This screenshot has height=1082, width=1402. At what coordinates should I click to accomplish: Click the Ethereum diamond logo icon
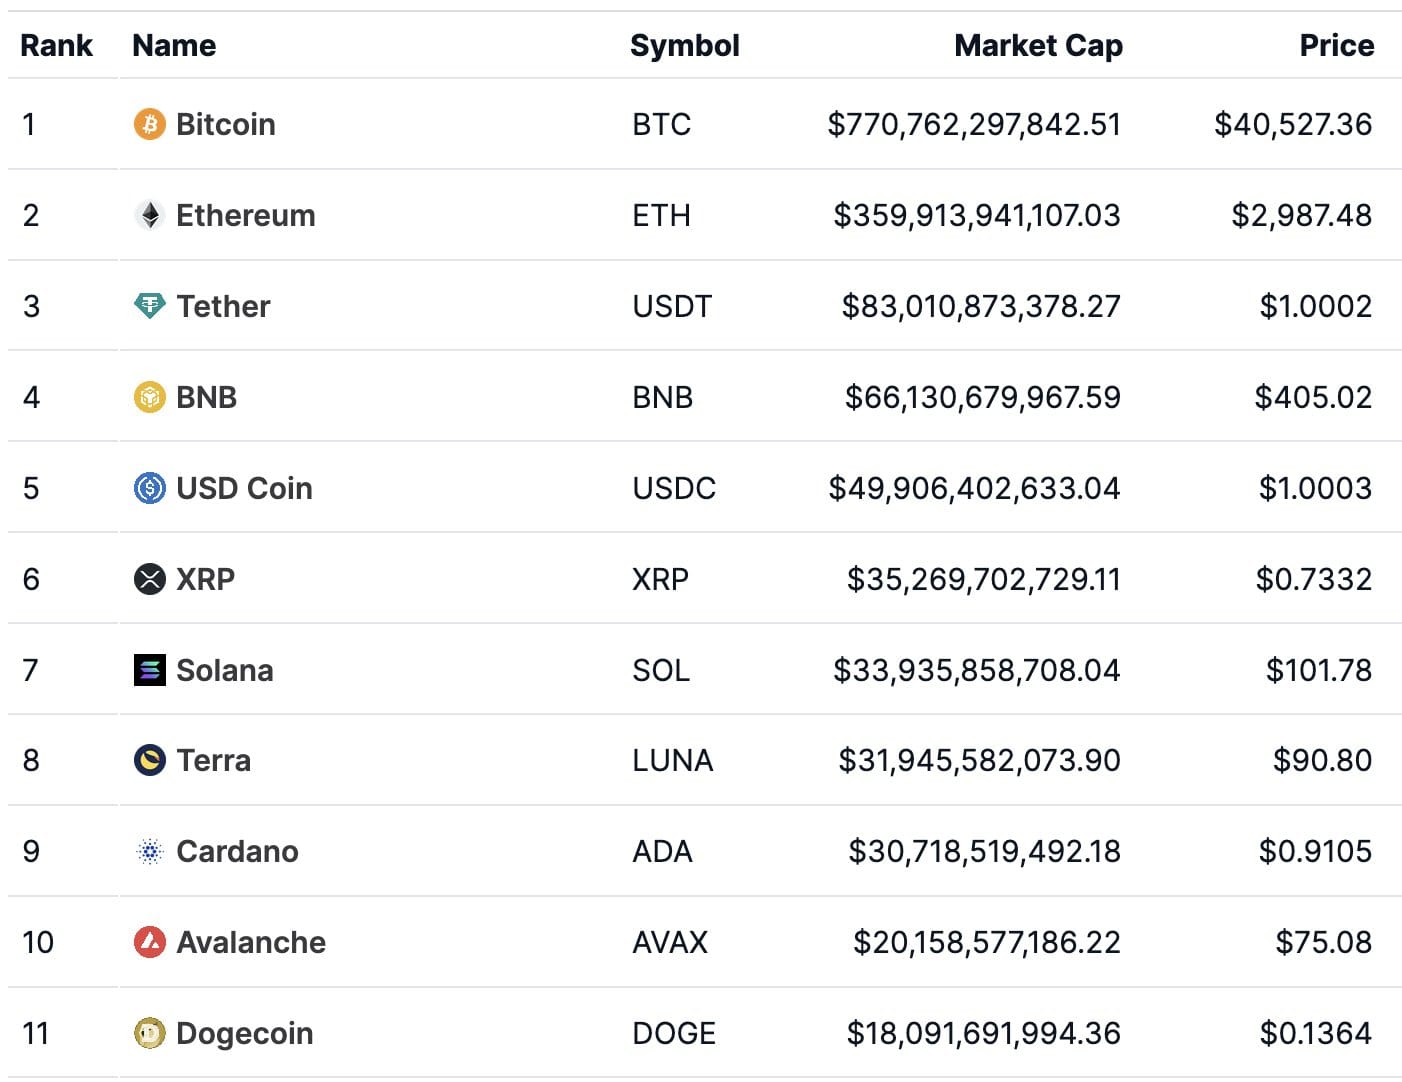point(149,215)
